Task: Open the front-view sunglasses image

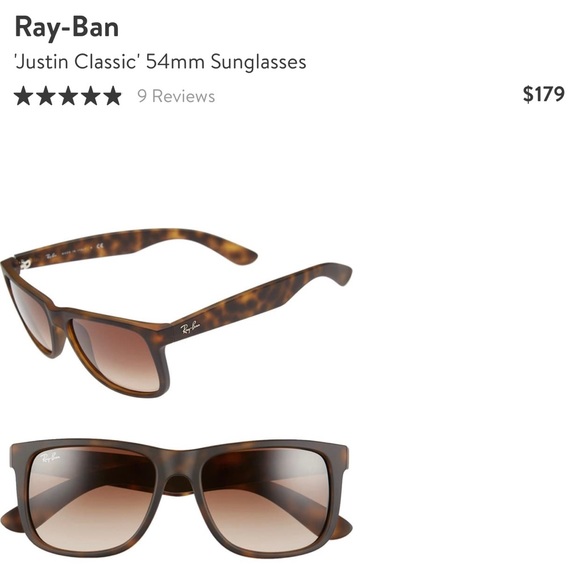Action: click(176, 498)
